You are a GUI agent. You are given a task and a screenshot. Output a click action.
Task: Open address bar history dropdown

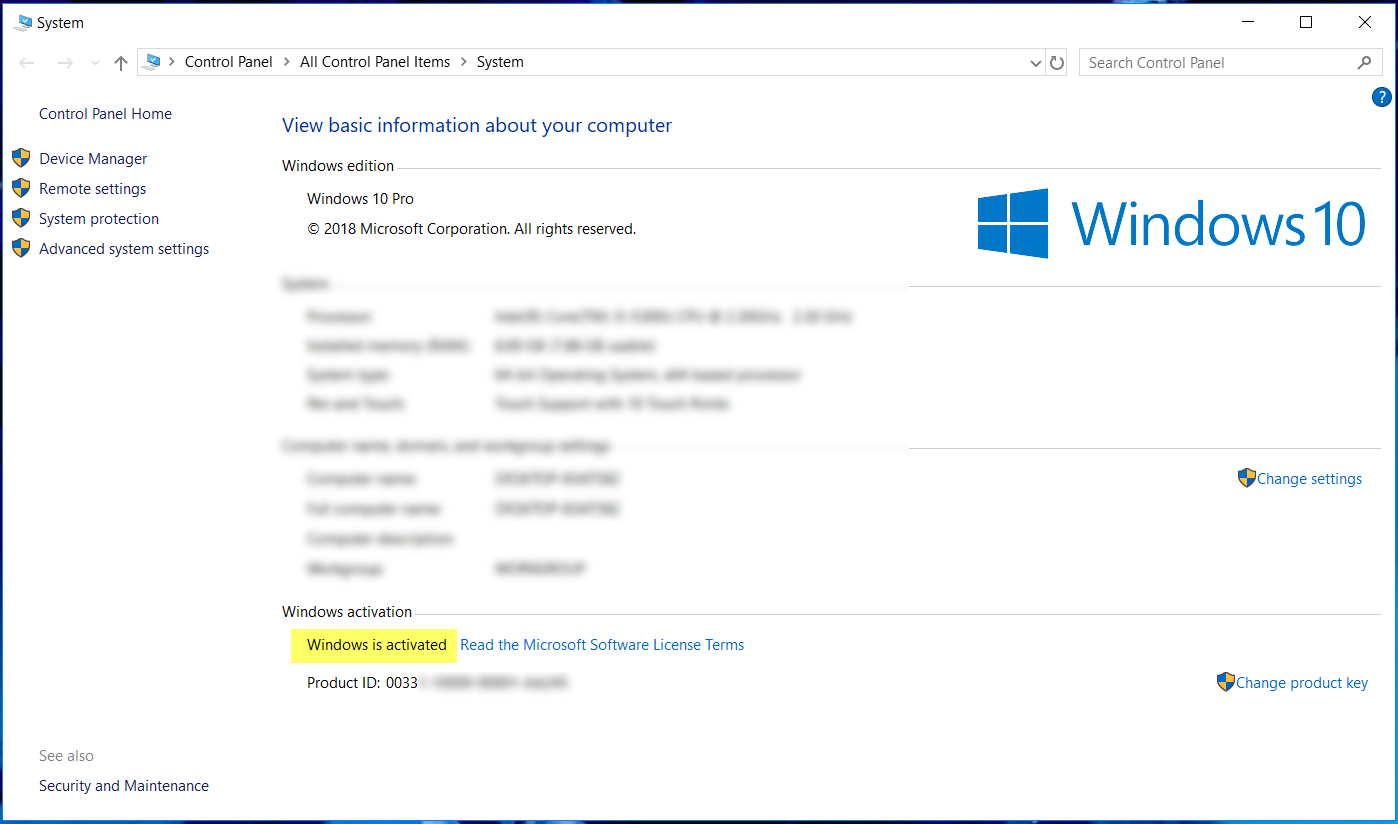click(x=1036, y=63)
